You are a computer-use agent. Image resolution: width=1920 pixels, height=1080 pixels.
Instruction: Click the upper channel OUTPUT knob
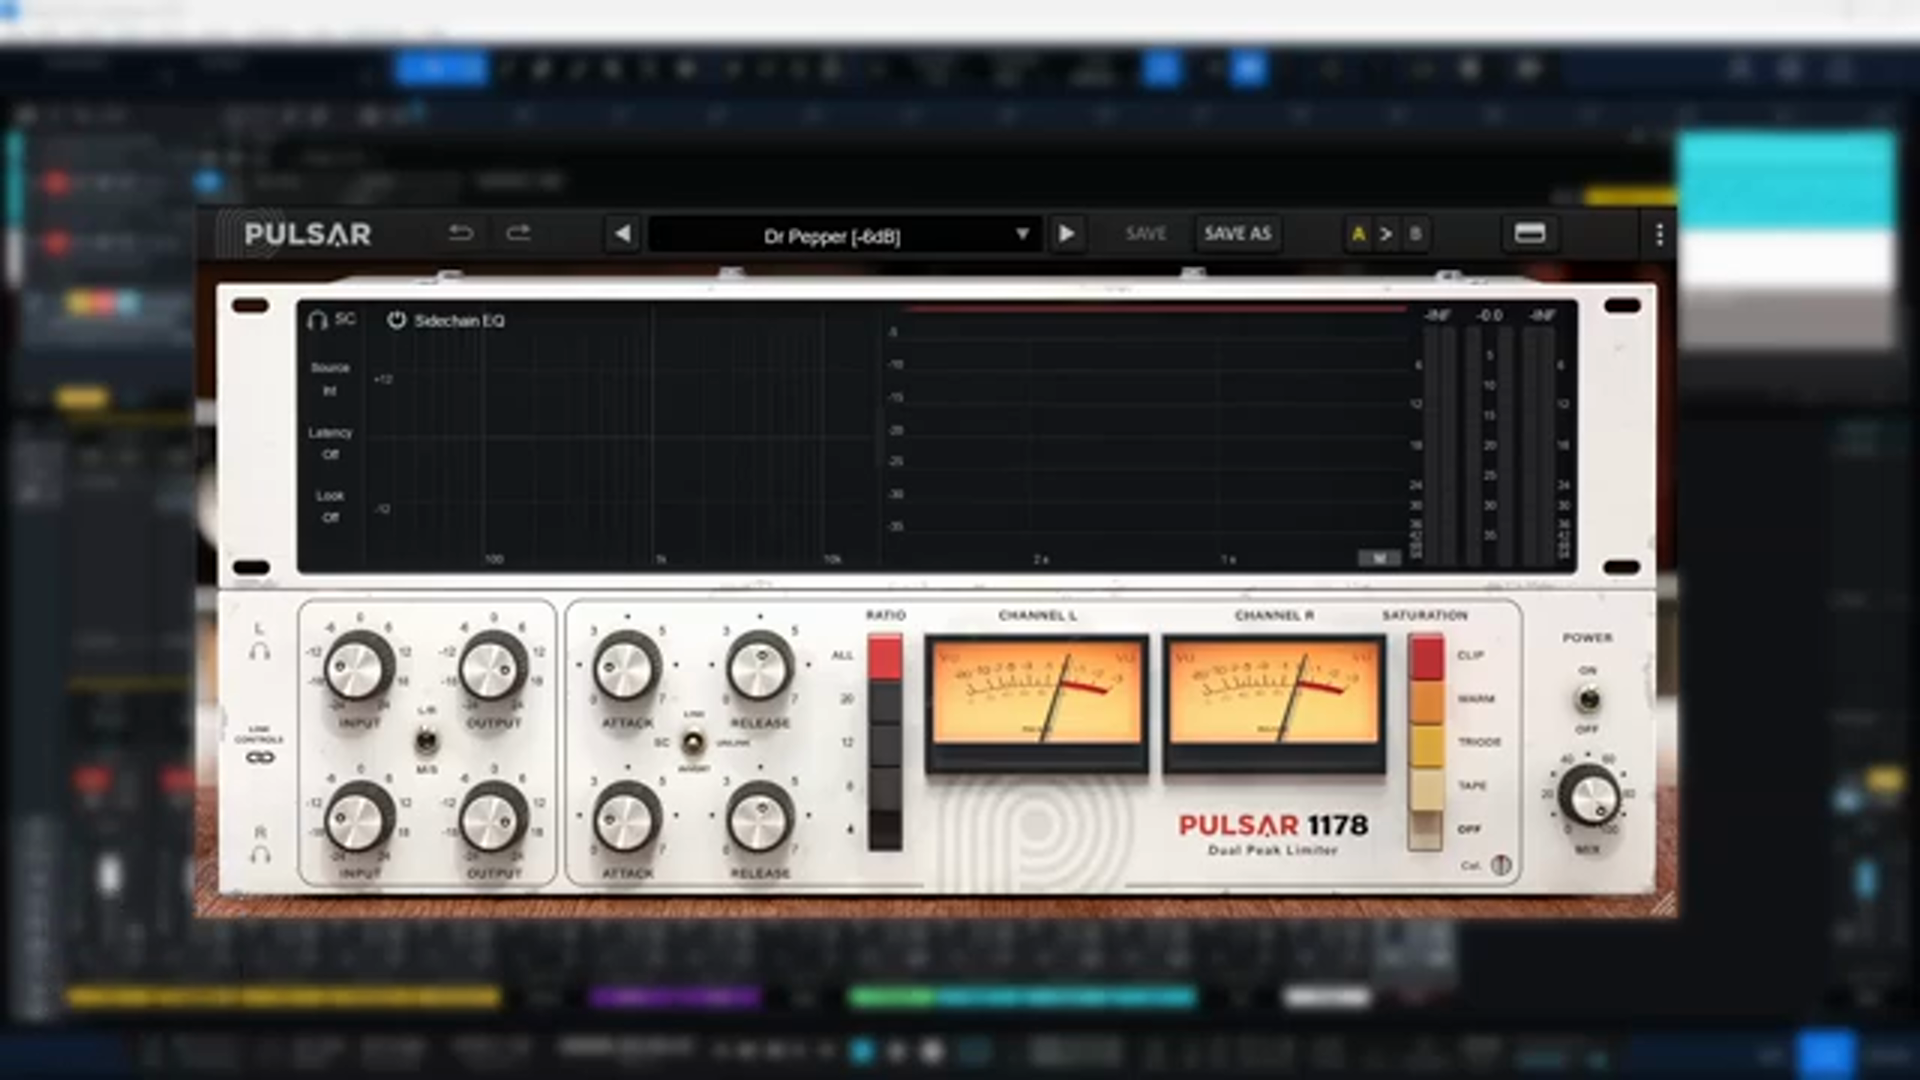492,667
